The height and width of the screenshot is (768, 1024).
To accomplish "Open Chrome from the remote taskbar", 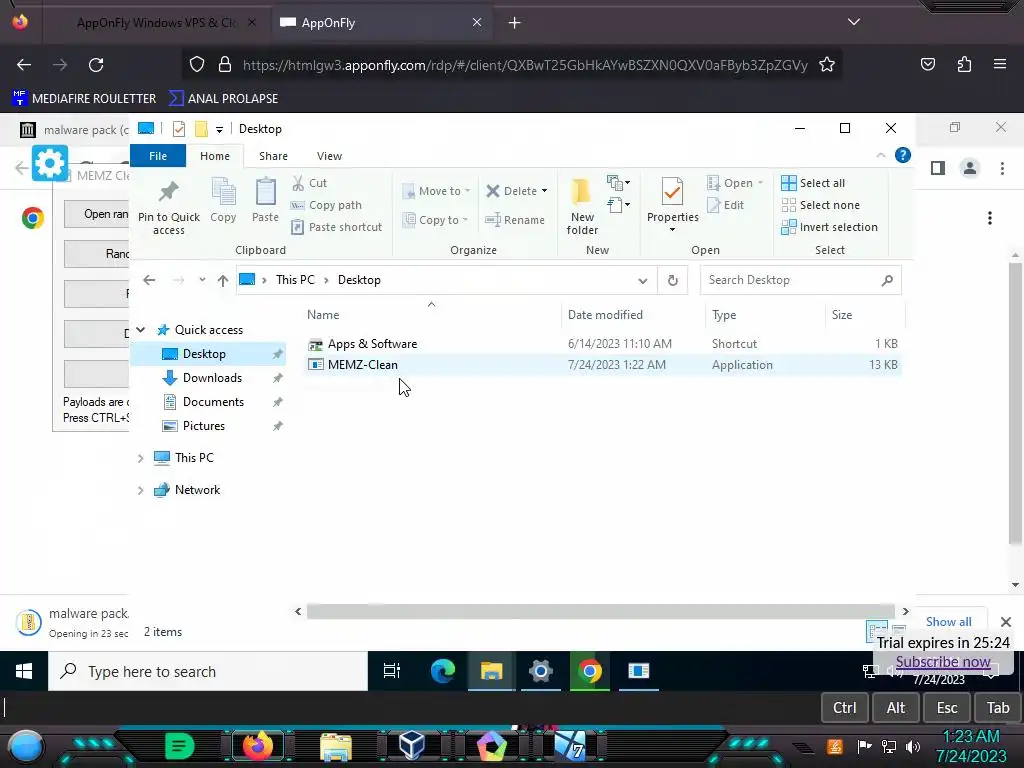I will [x=590, y=671].
